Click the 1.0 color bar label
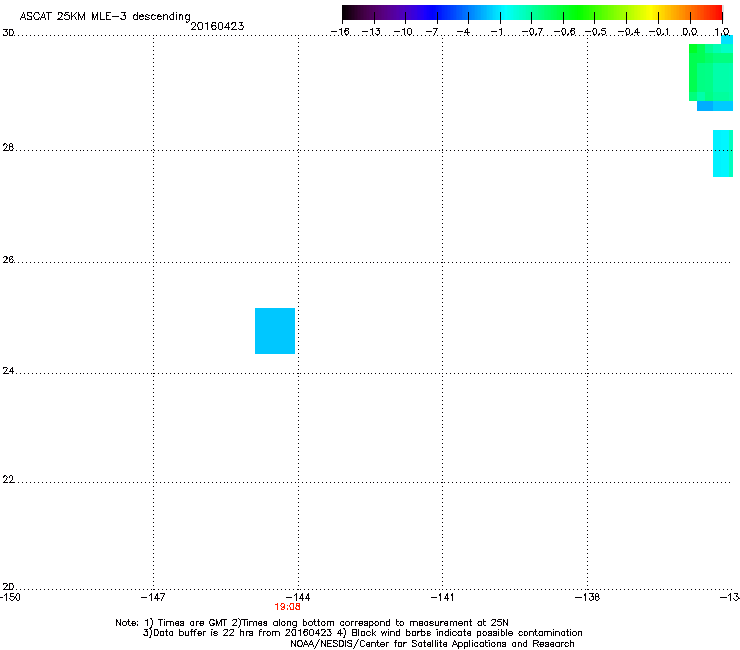Screen dimensions: 740x650 [722, 32]
